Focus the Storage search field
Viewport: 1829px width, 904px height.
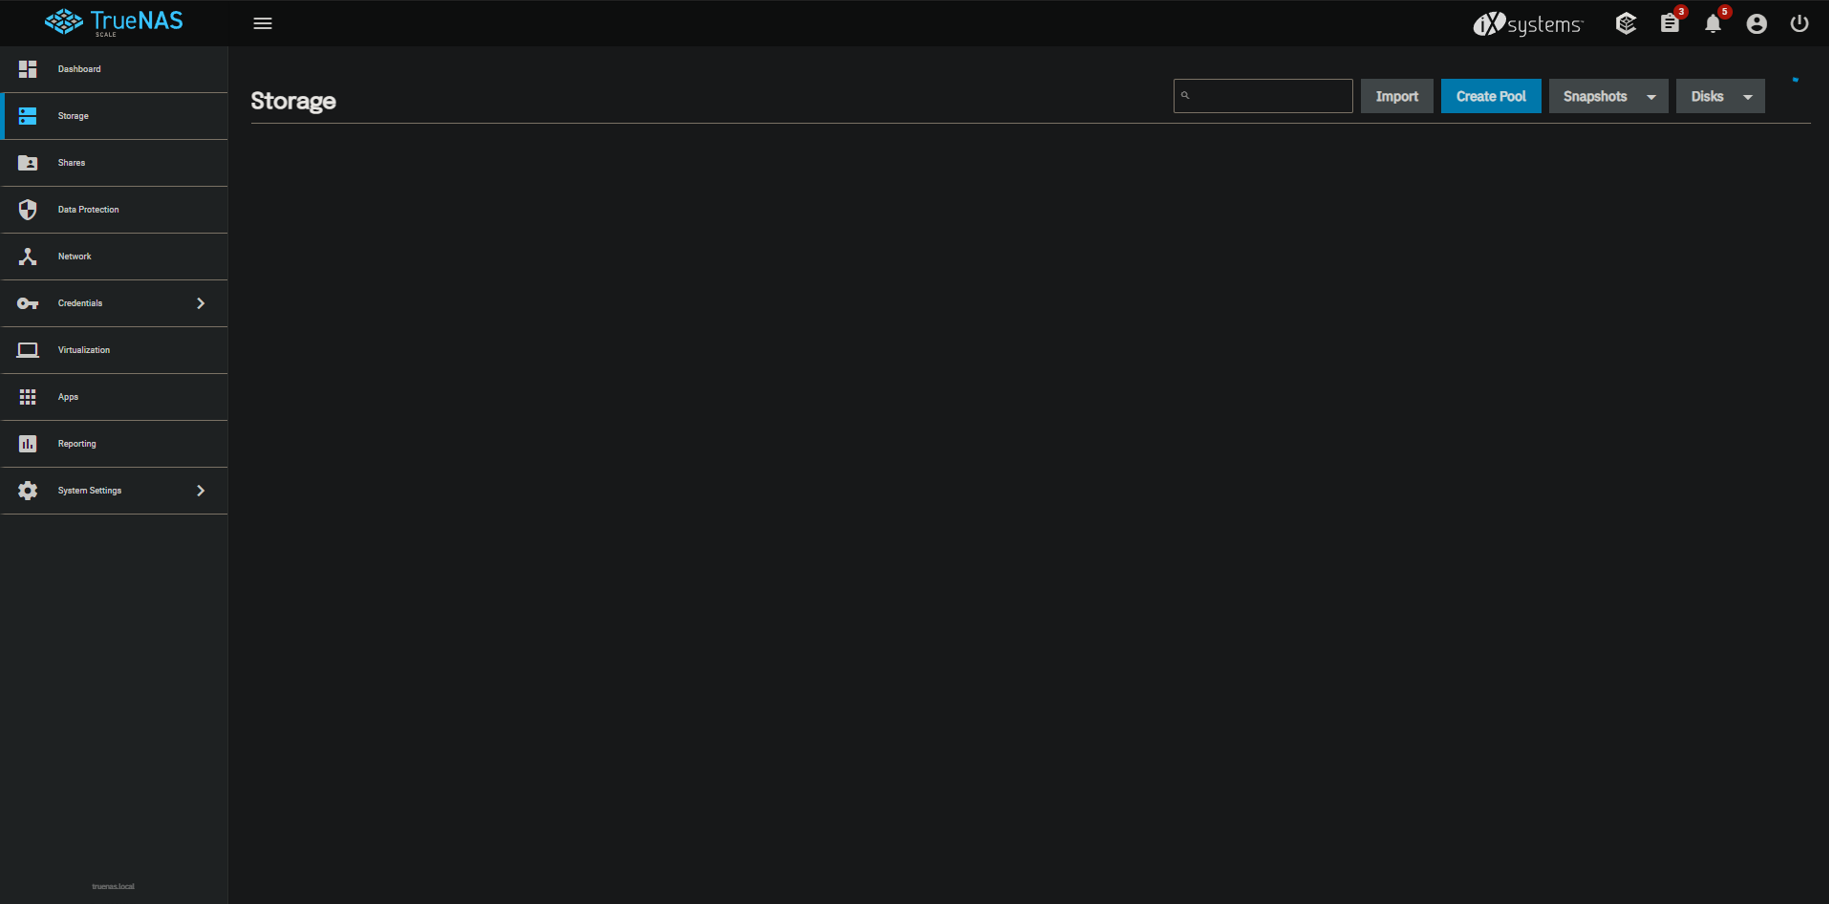(1262, 96)
